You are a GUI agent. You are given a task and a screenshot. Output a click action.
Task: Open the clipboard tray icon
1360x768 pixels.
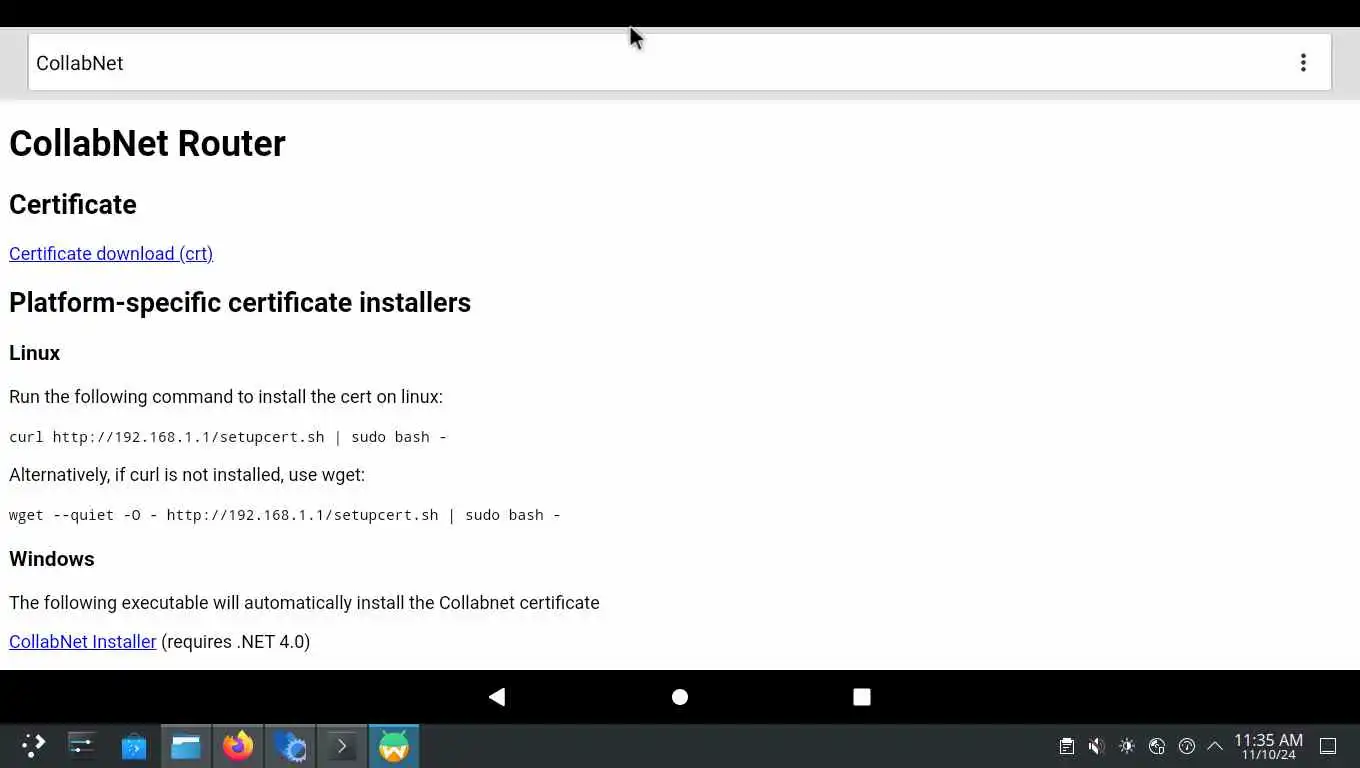click(x=1067, y=746)
